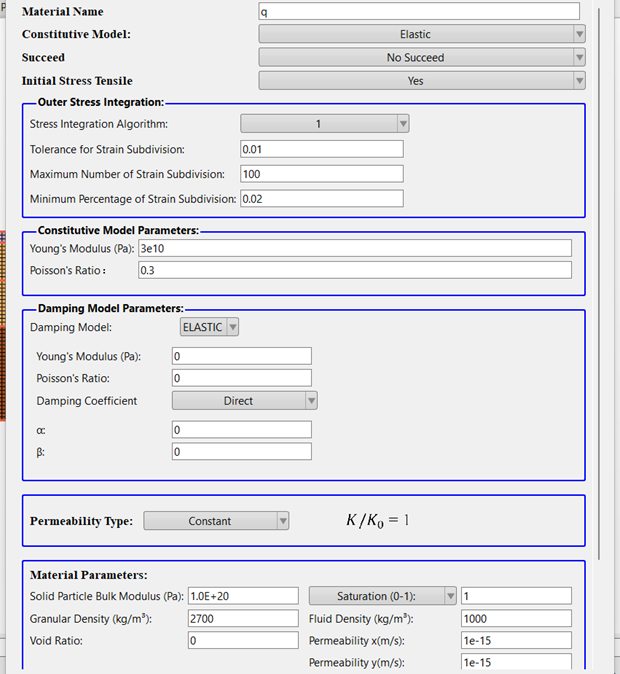This screenshot has height=674, width=620.
Task: Open the Damping Coefficient dropdown showing Direct
Action: coord(245,401)
